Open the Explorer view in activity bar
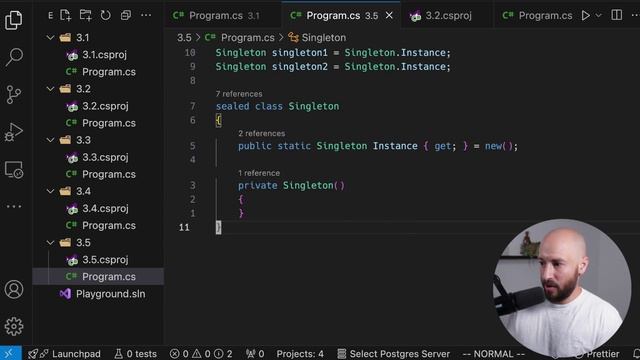This screenshot has width=640, height=360. [13, 20]
